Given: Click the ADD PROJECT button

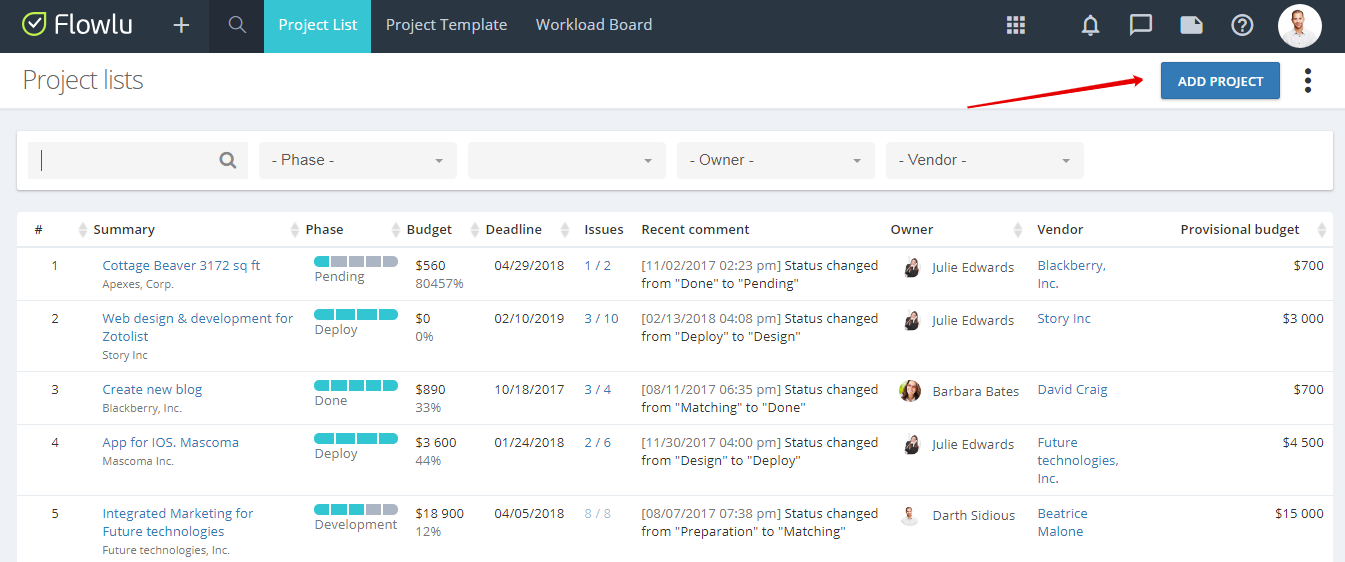Looking at the screenshot, I should point(1220,81).
